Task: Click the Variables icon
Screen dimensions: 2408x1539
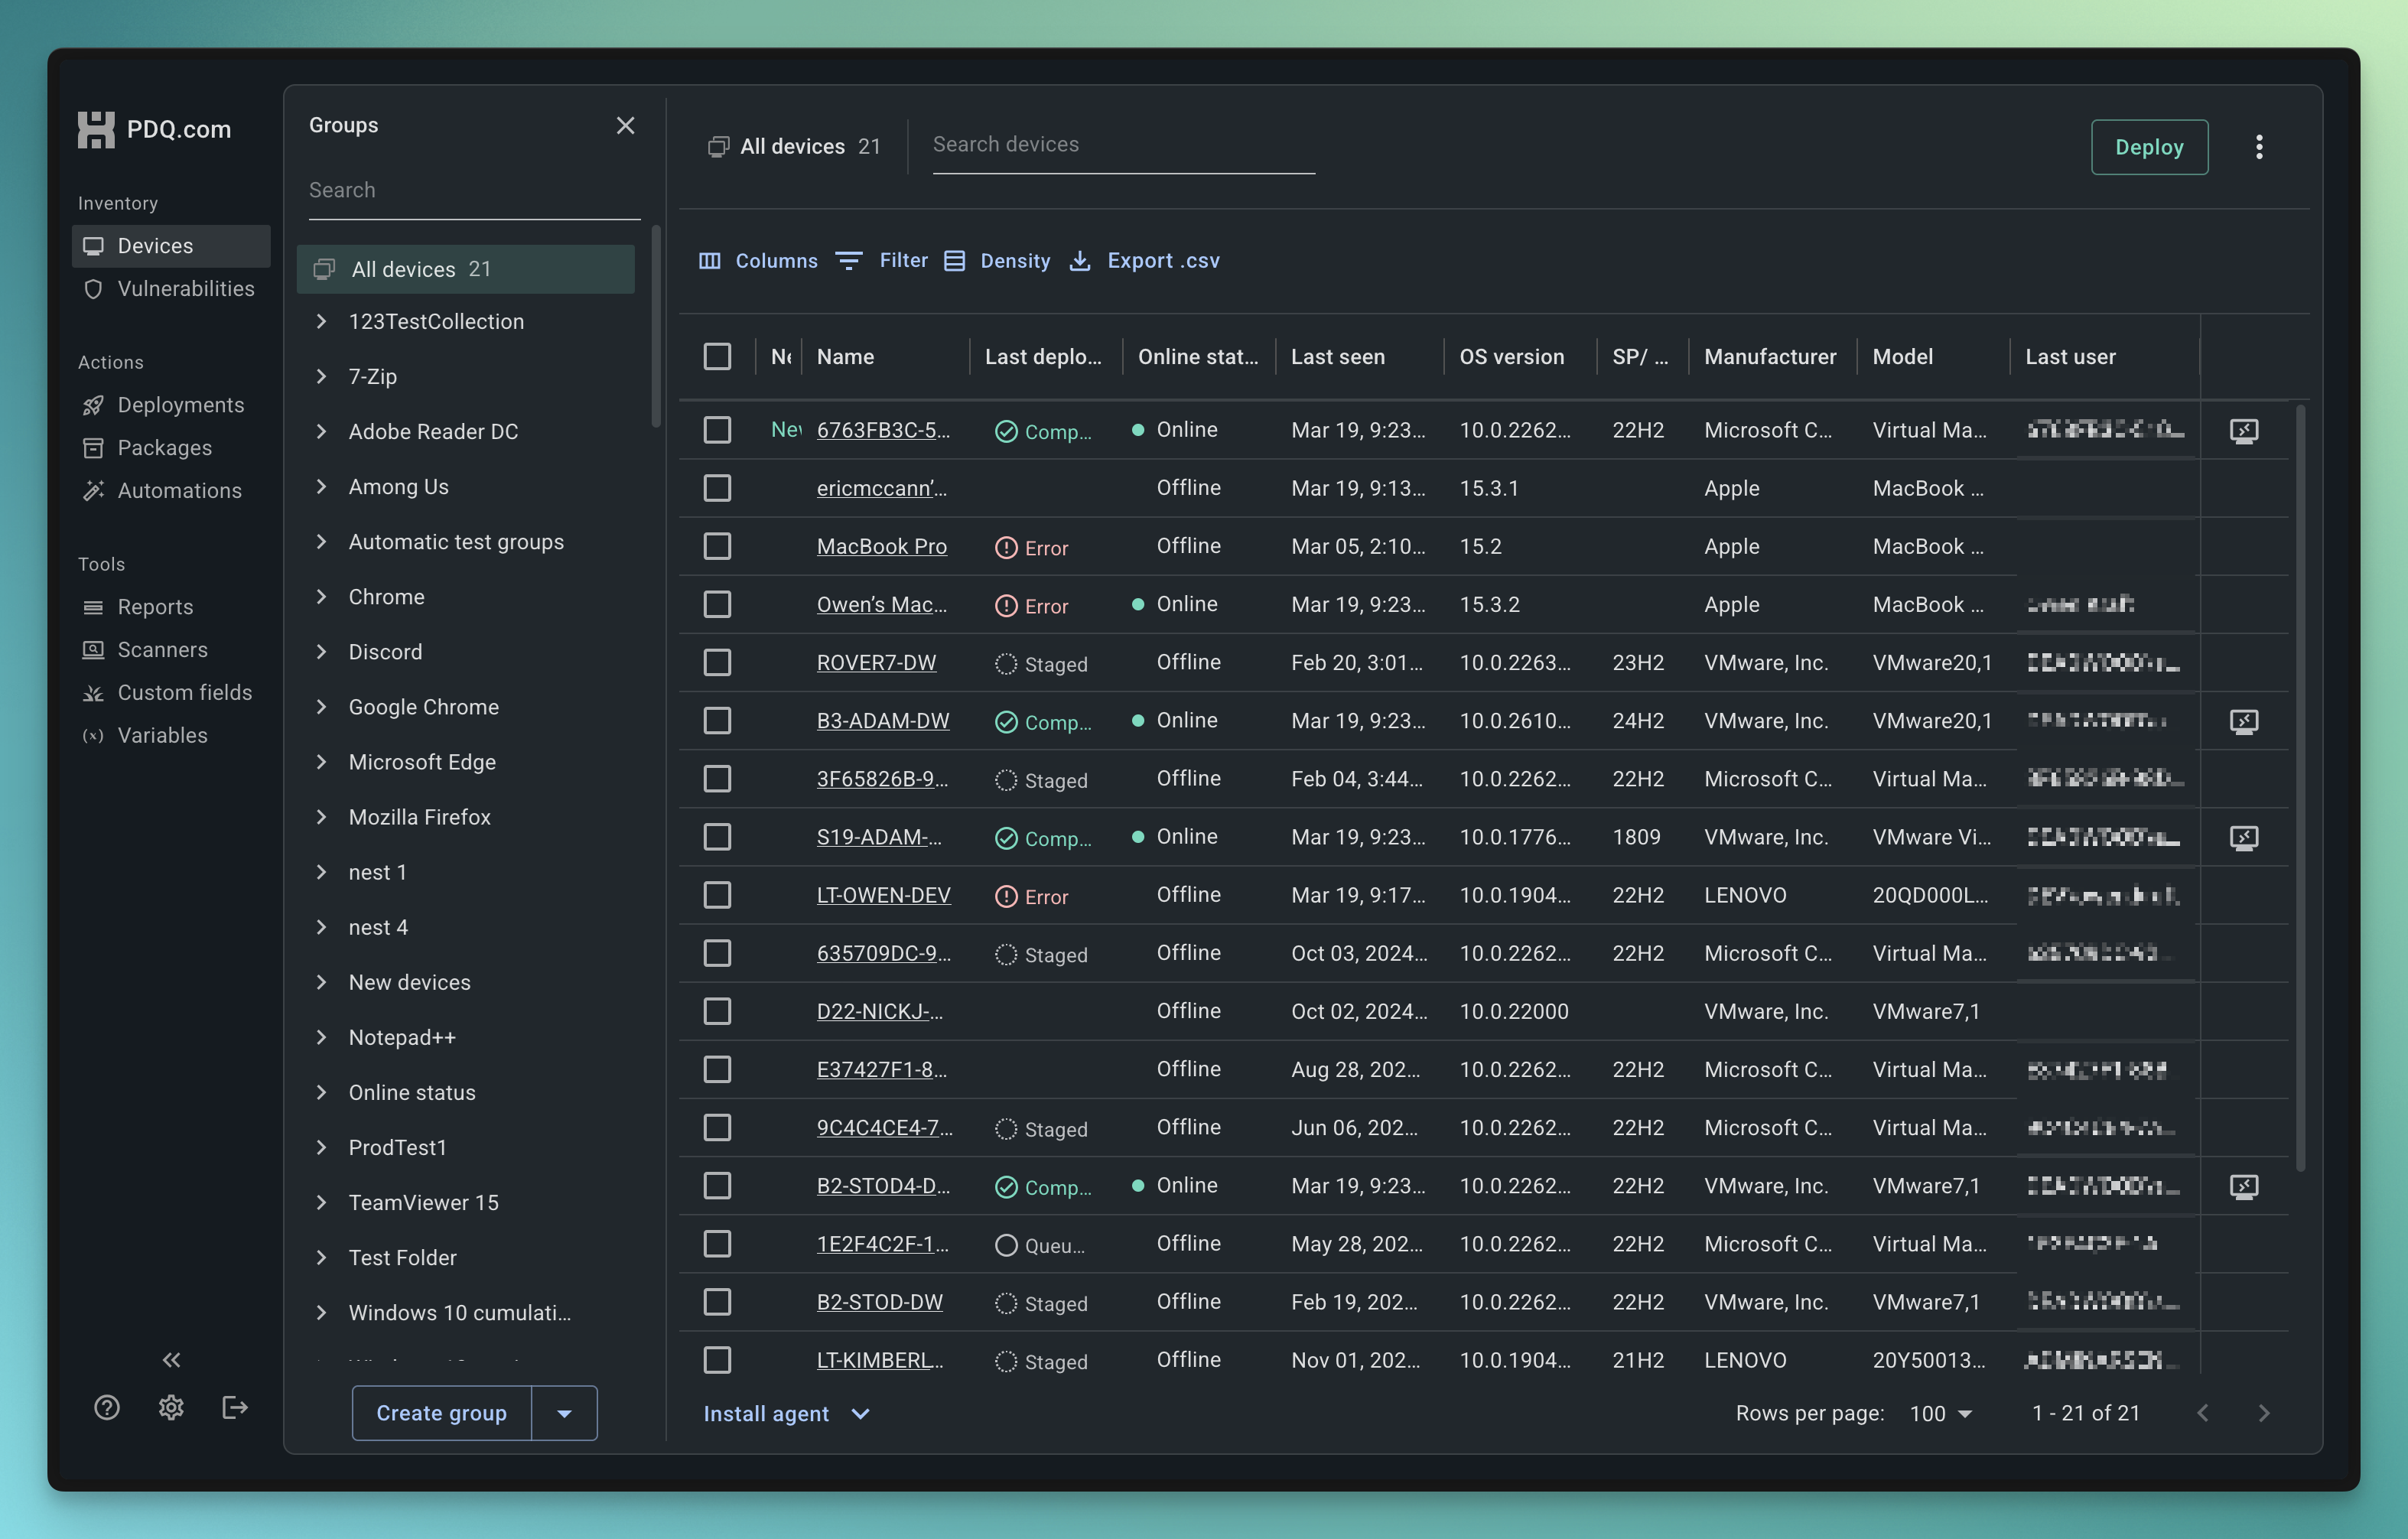Action: [93, 736]
